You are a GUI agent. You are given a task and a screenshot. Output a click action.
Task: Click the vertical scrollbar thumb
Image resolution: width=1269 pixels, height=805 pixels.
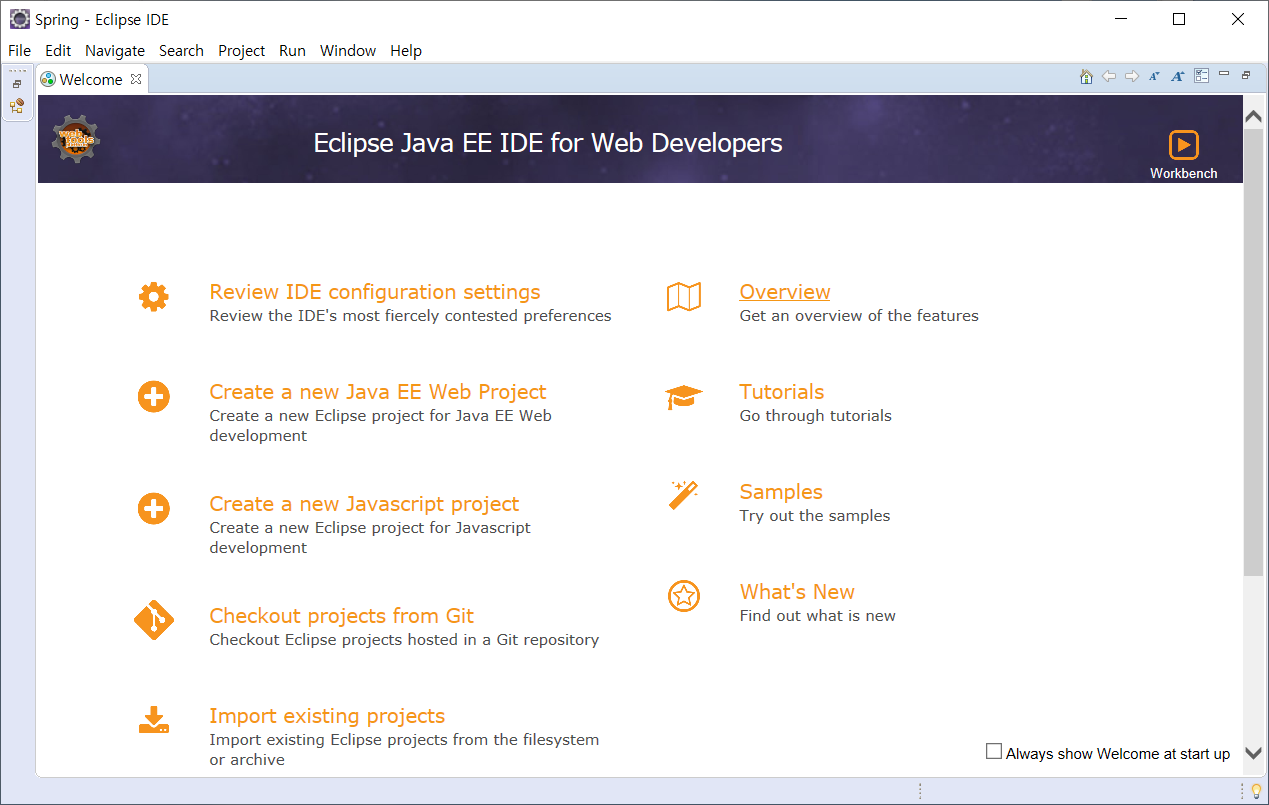[x=1253, y=352]
